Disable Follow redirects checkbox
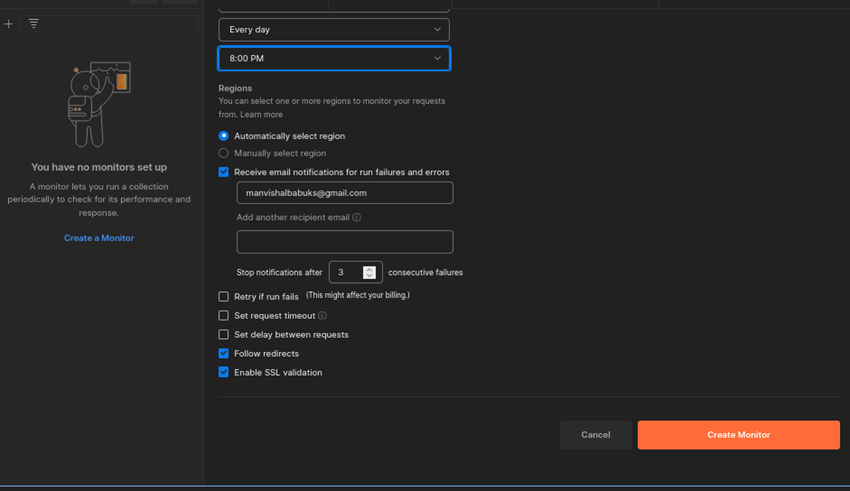This screenshot has height=491, width=850. (x=224, y=354)
